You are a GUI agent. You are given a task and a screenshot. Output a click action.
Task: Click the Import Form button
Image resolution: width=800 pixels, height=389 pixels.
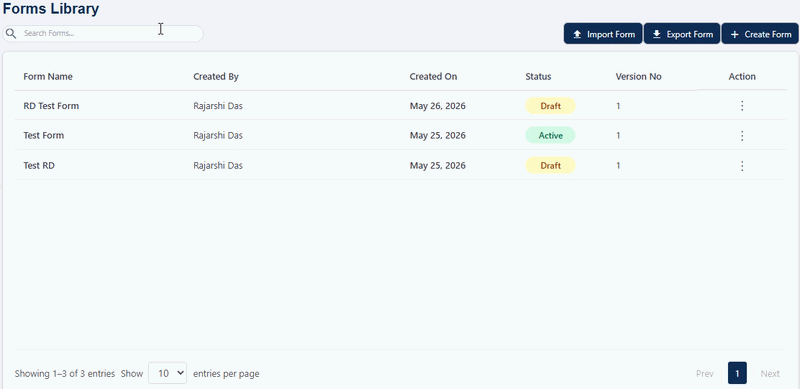tap(603, 34)
